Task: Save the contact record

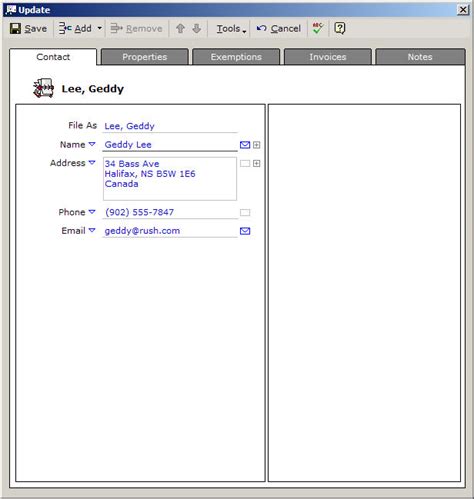Action: [28, 29]
